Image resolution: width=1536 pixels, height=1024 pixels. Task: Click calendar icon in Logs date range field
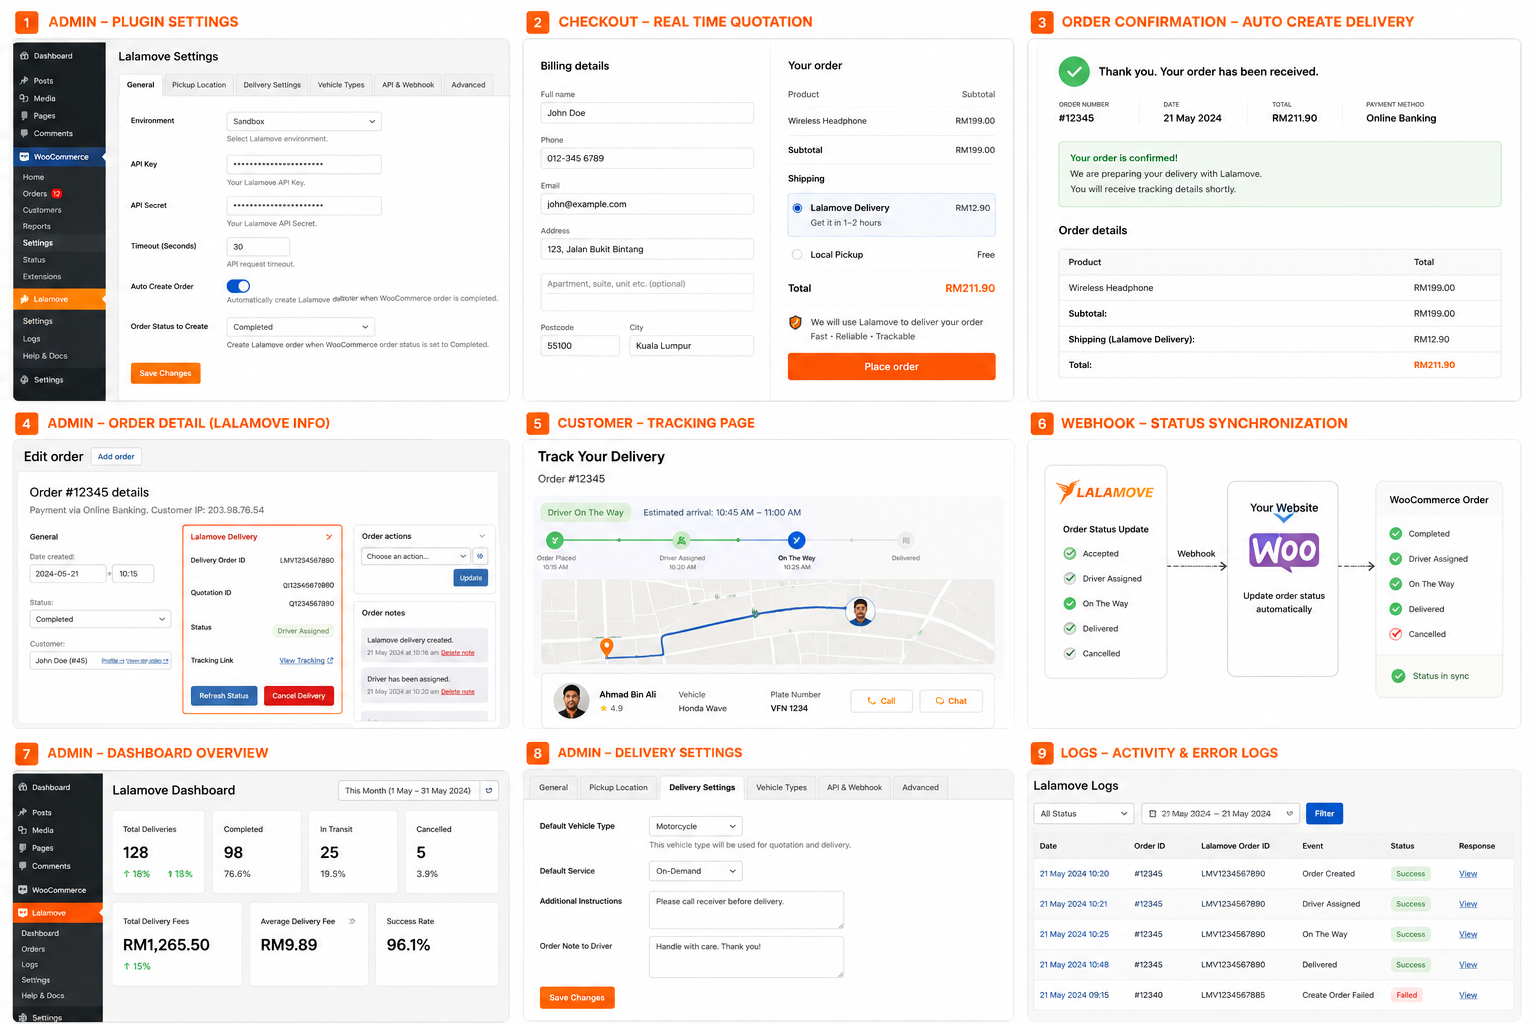click(1153, 814)
